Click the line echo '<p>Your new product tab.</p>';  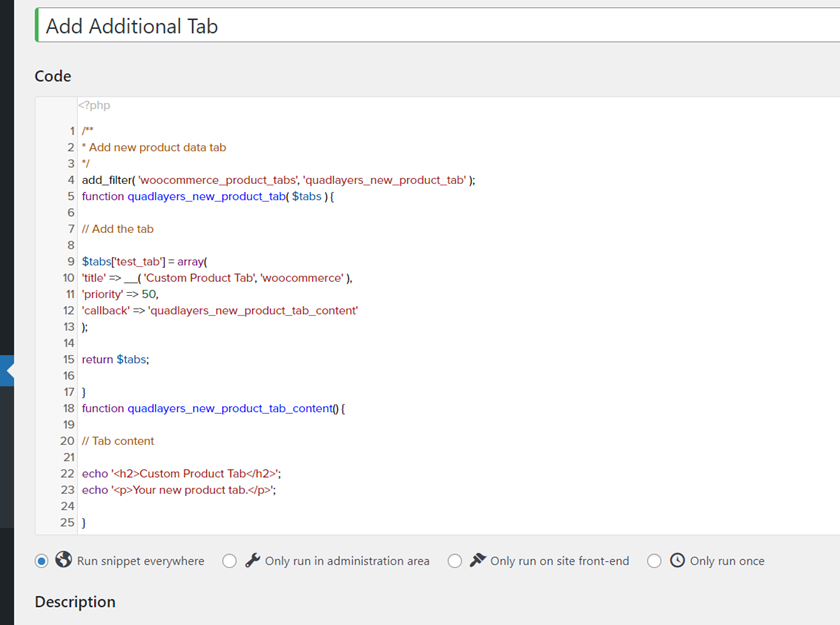(179, 490)
